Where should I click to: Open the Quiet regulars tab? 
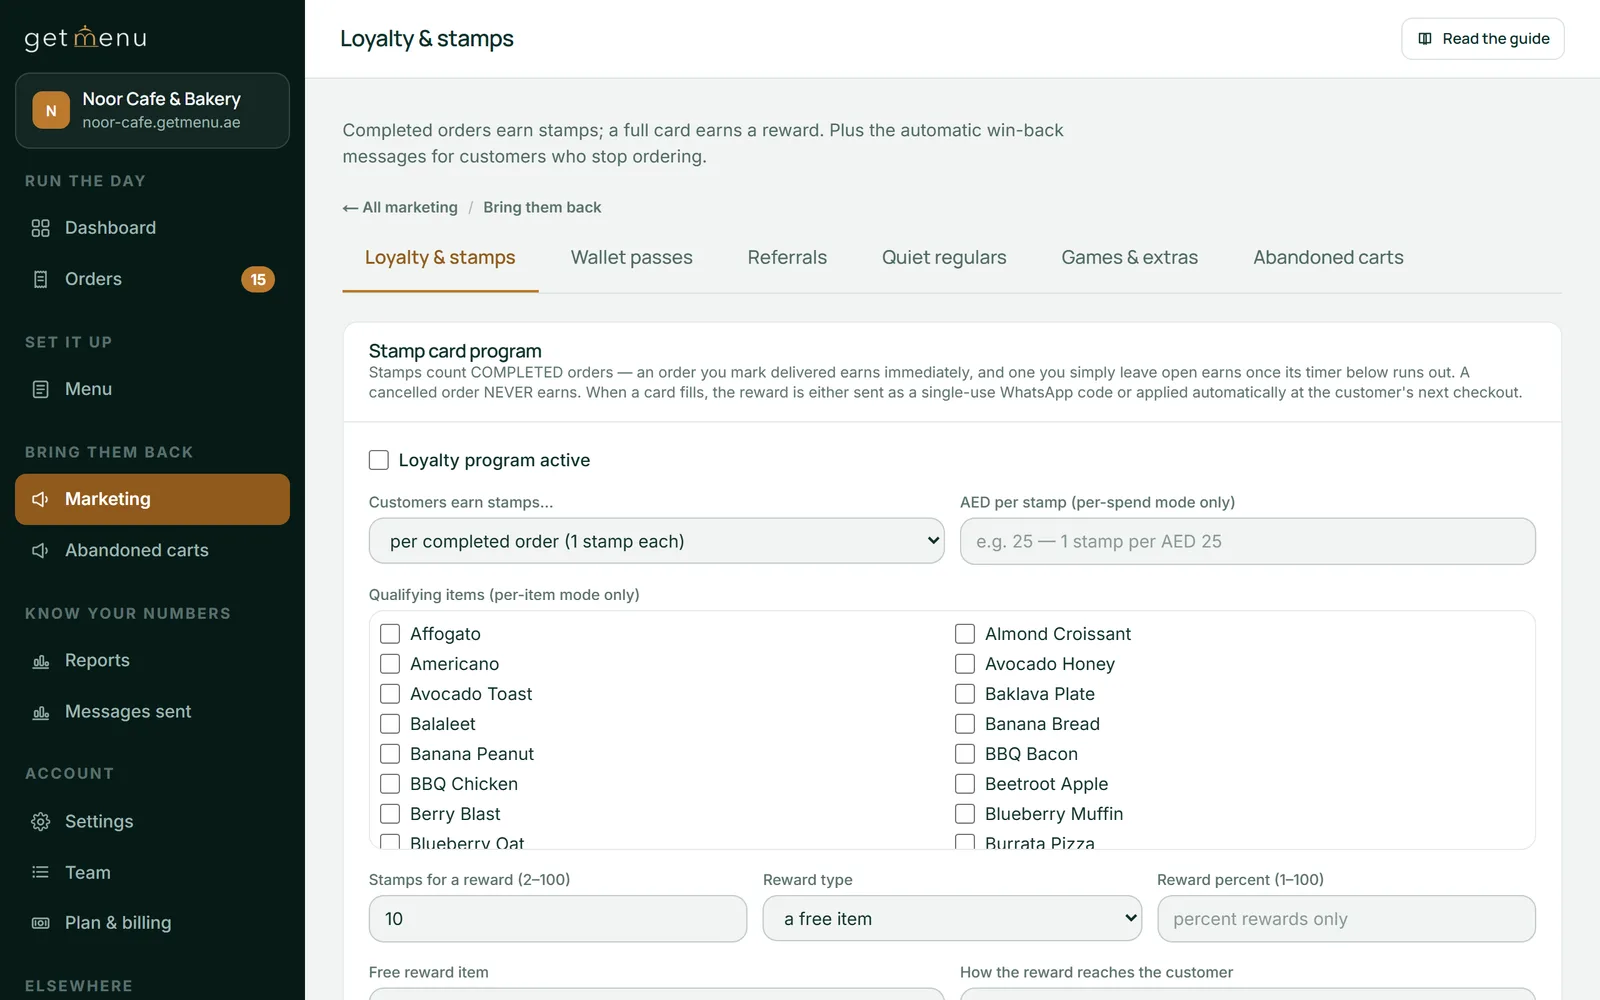pos(944,258)
